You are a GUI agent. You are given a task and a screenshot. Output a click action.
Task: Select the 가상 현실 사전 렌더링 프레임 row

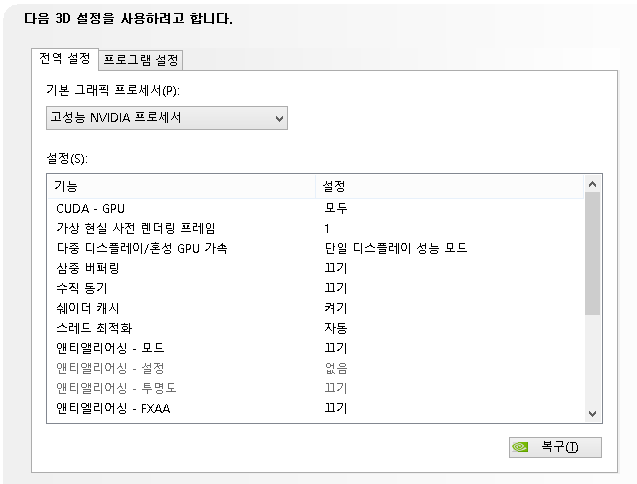pos(135,228)
